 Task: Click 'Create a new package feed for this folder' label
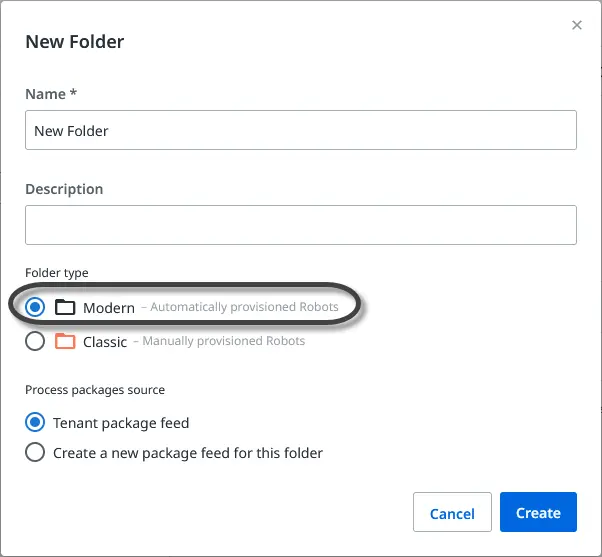[188, 453]
